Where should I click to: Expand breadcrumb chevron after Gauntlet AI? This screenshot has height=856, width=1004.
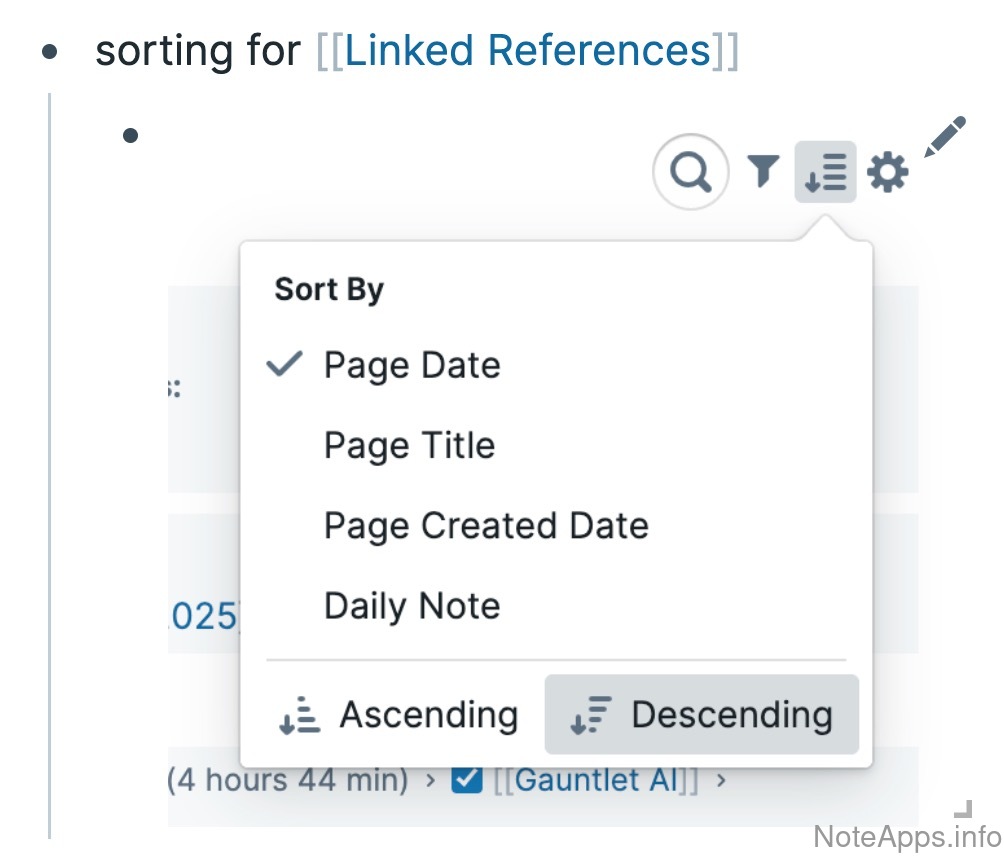pyautogui.click(x=720, y=780)
